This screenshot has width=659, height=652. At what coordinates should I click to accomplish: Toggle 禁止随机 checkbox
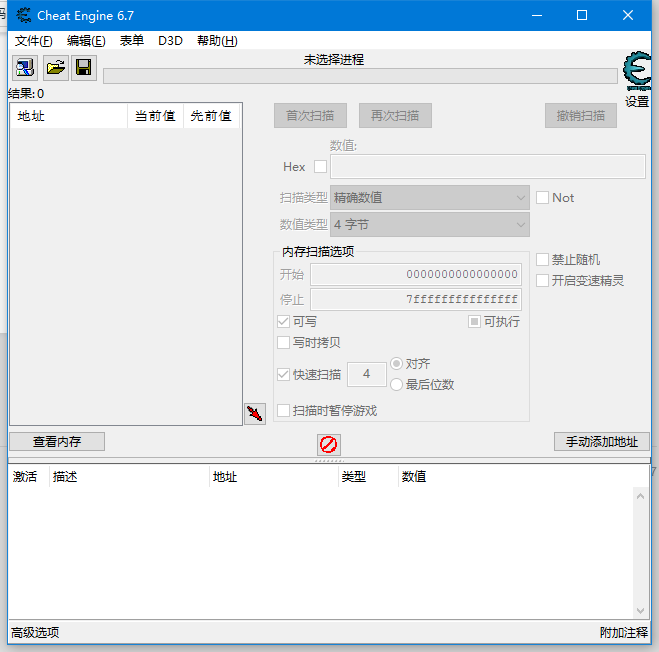(x=542, y=259)
